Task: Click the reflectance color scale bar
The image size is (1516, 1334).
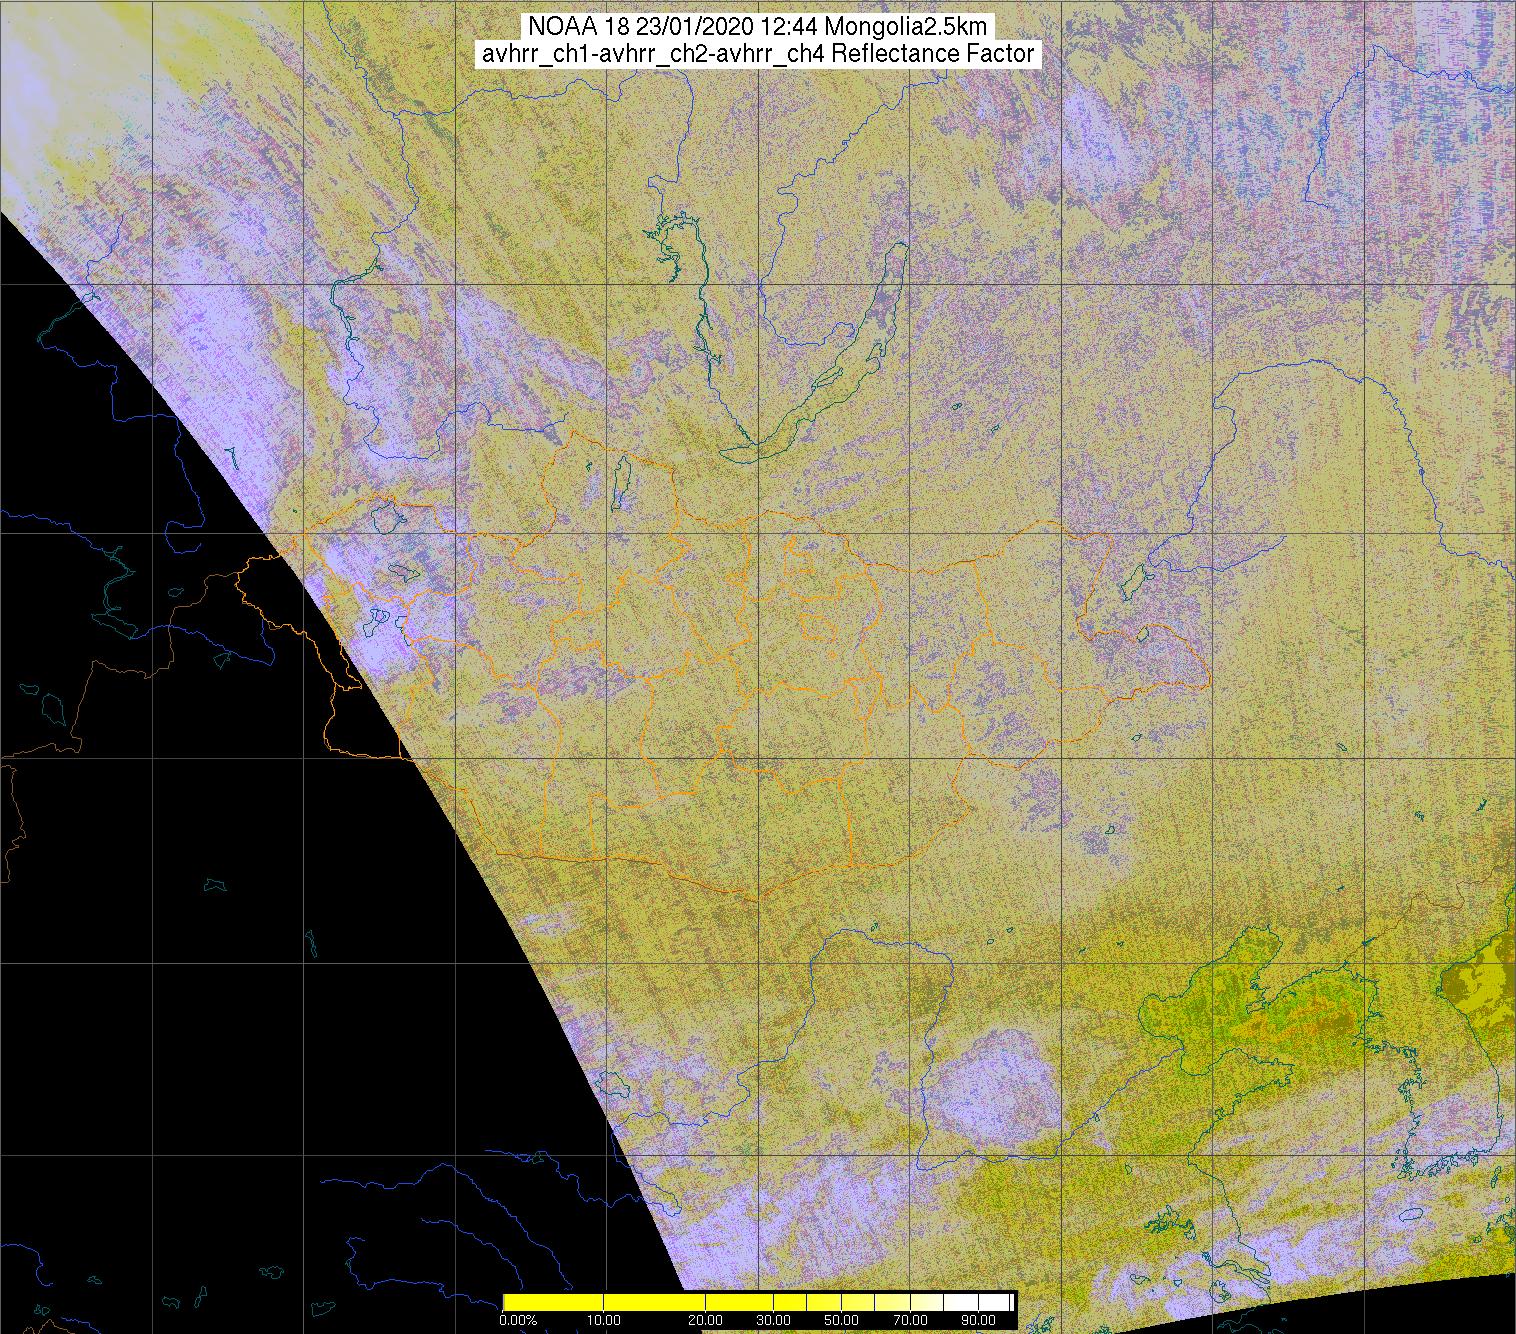Action: [x=759, y=1302]
